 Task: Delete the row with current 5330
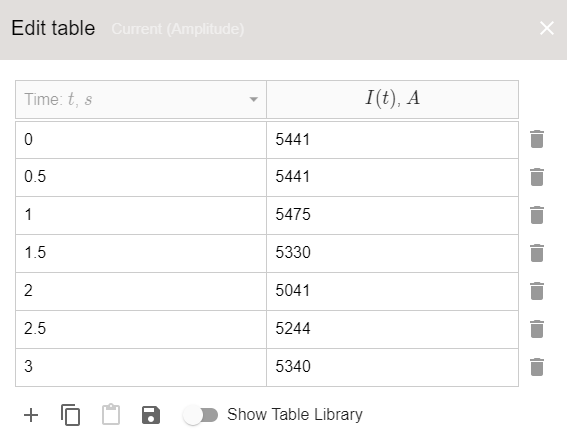[537, 253]
